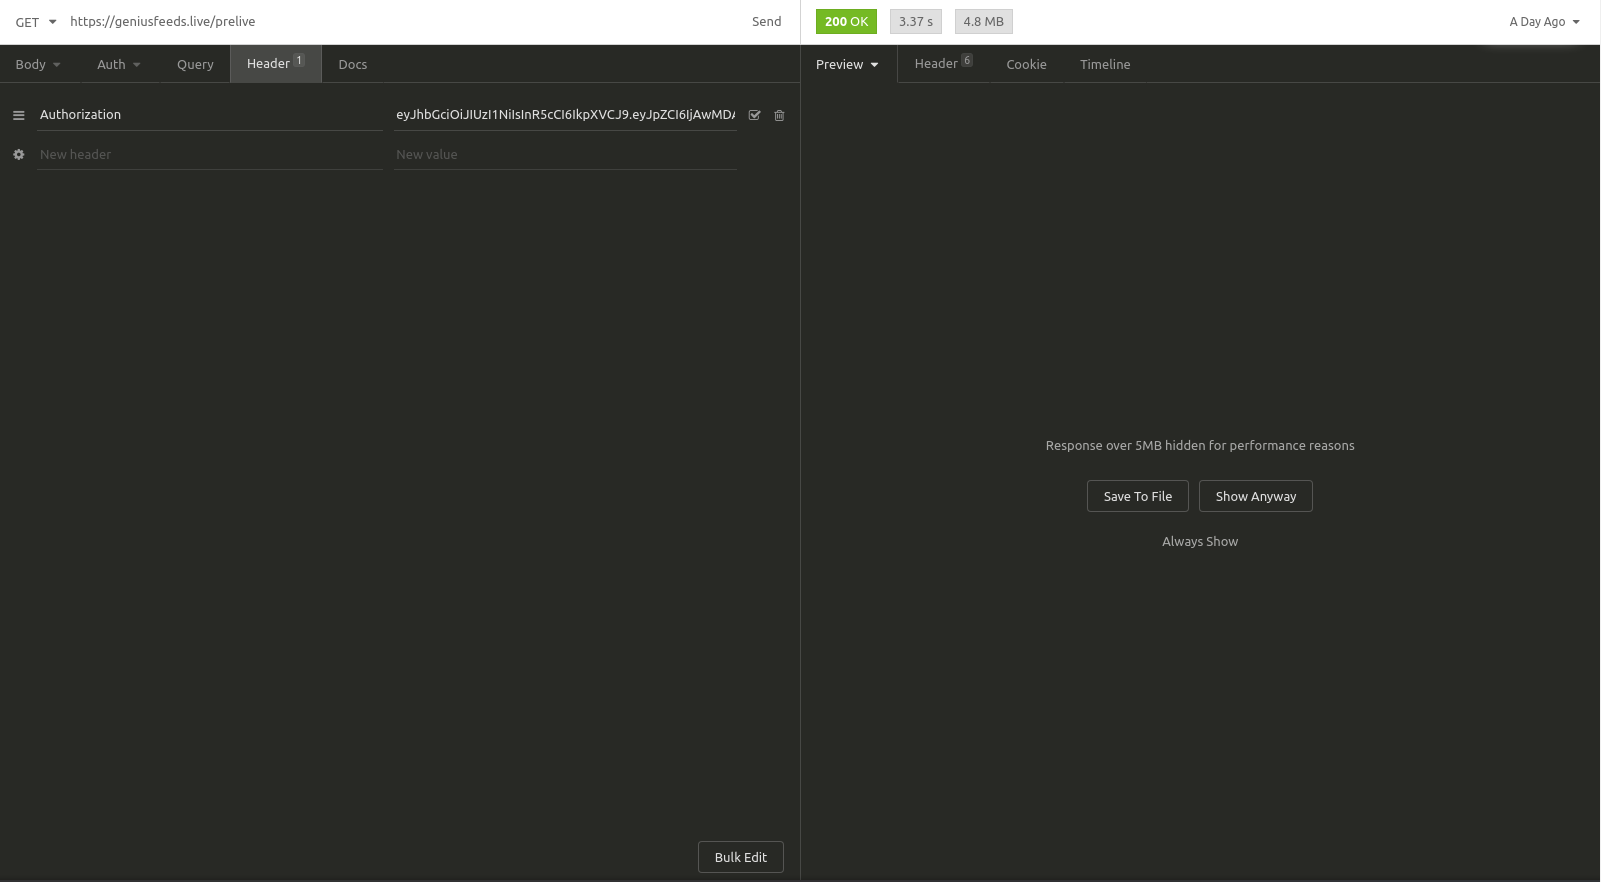Viewport: 1601px width, 882px height.
Task: Open the Auth type dropdown
Action: (x=118, y=64)
